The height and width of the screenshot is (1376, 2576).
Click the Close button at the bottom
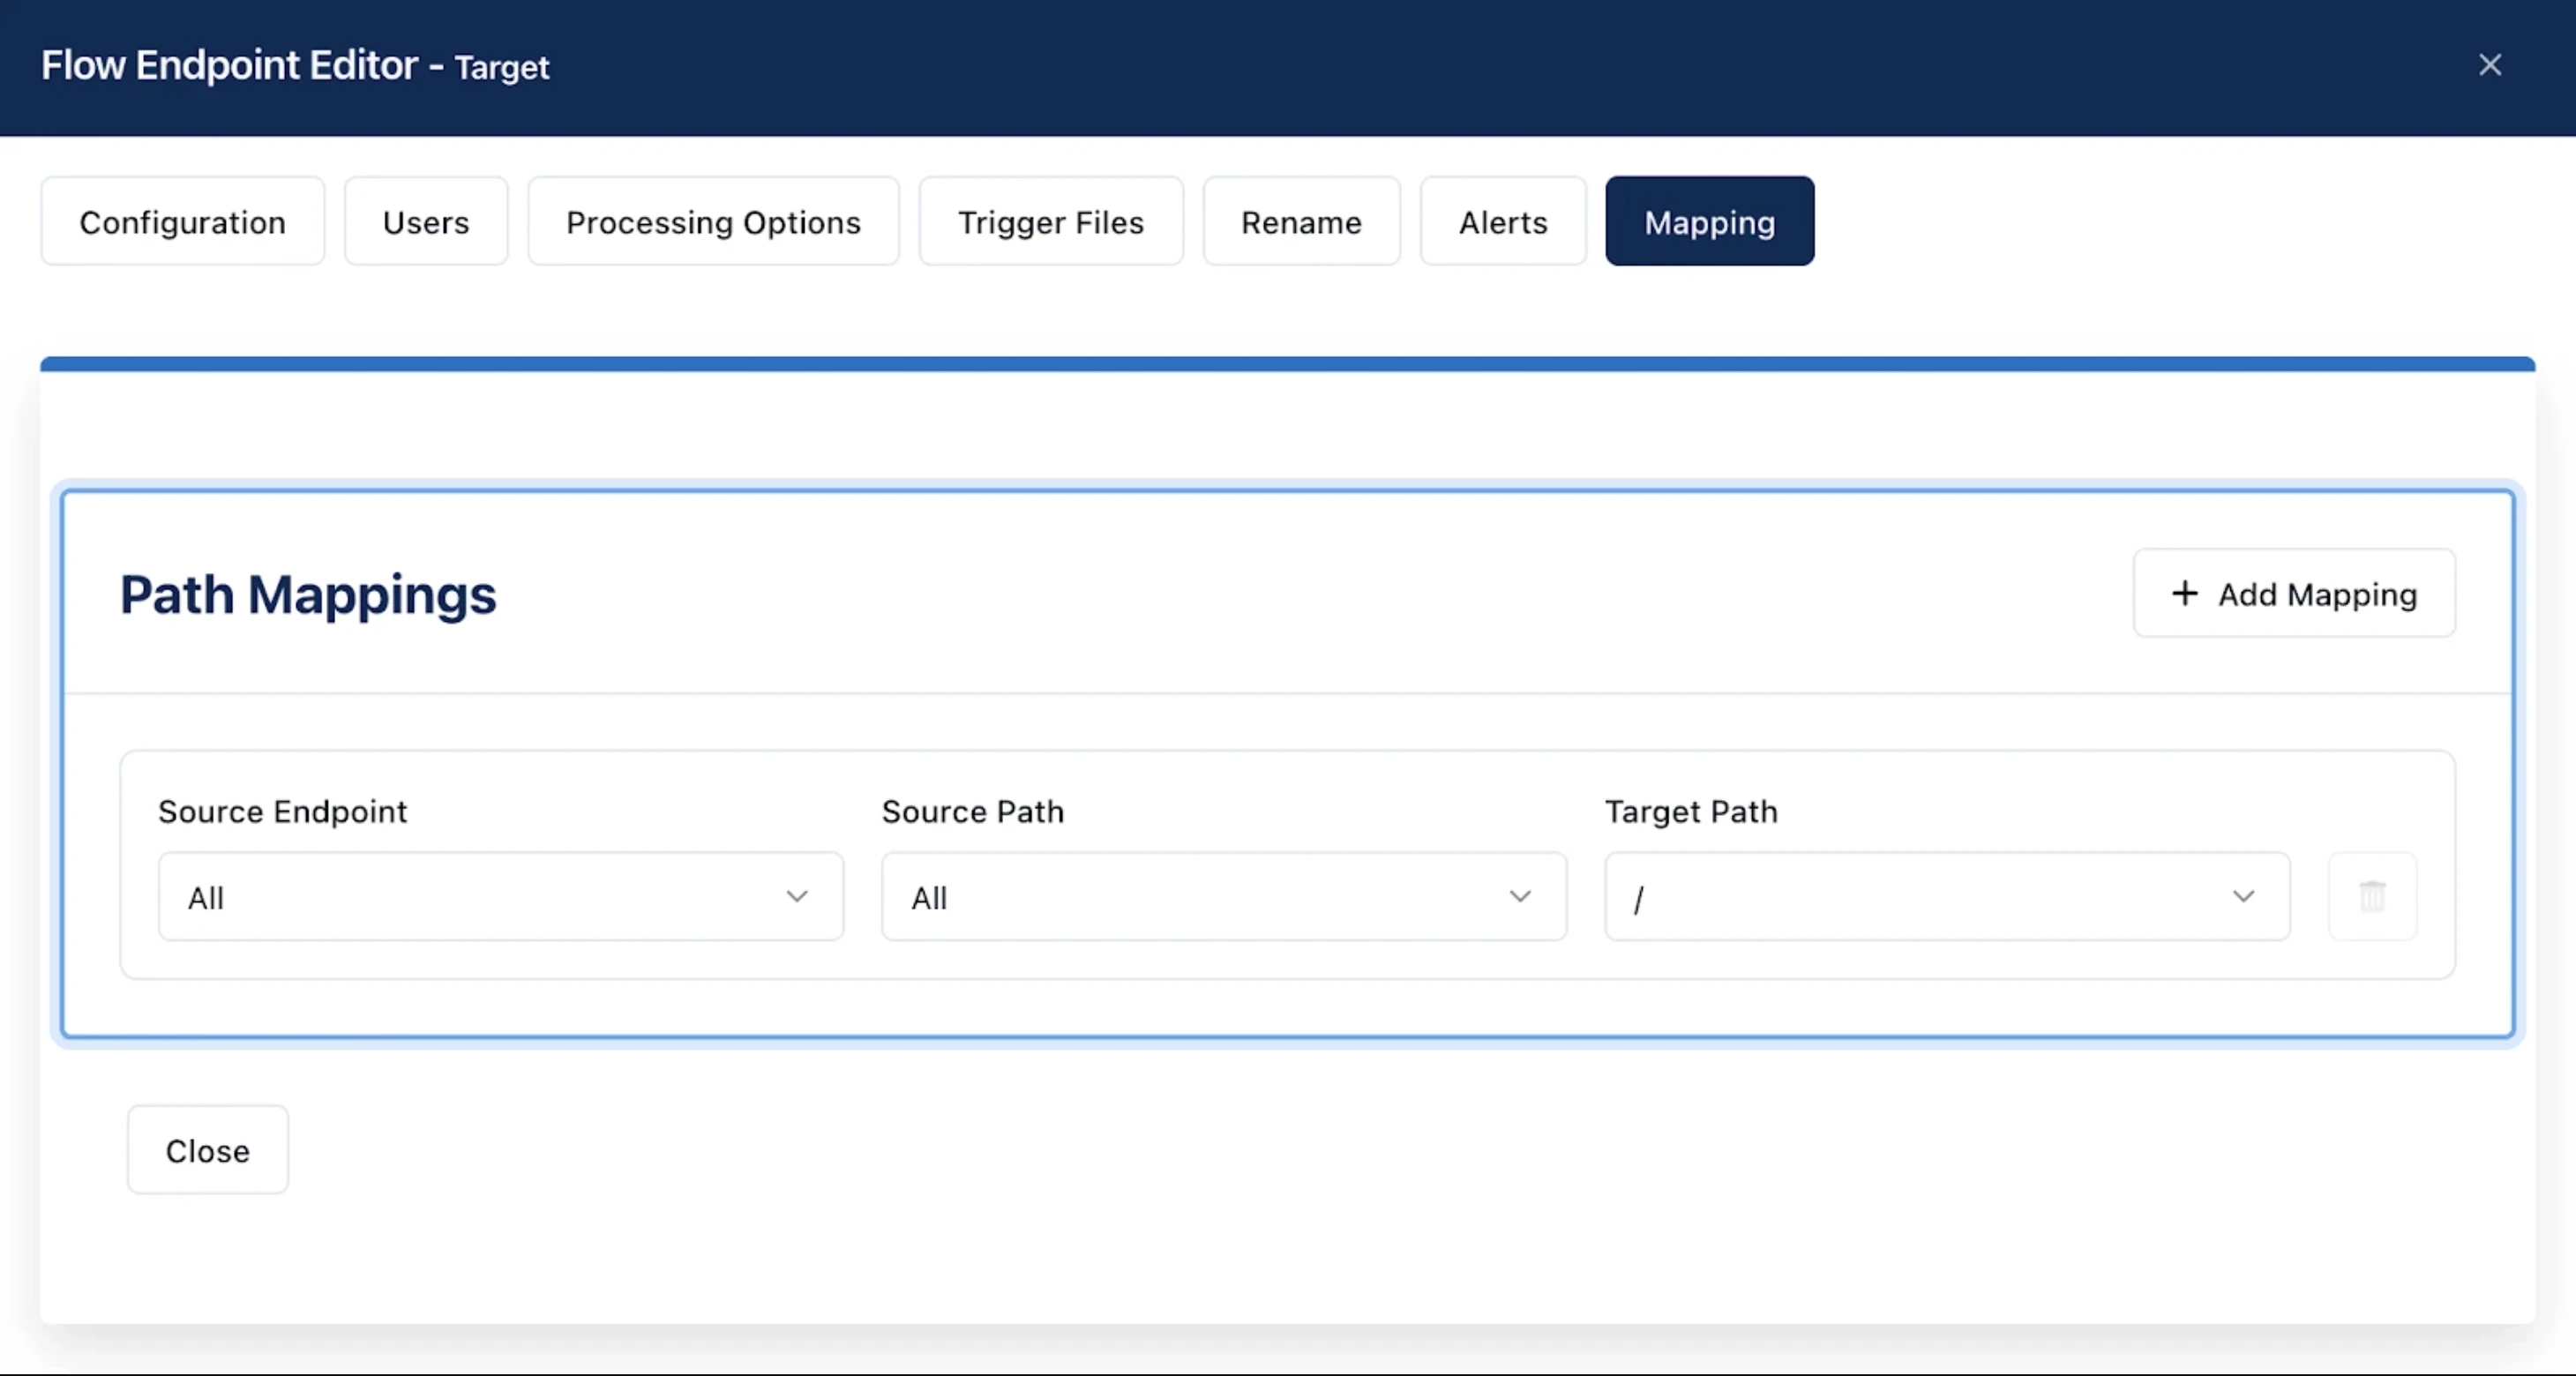pos(208,1150)
